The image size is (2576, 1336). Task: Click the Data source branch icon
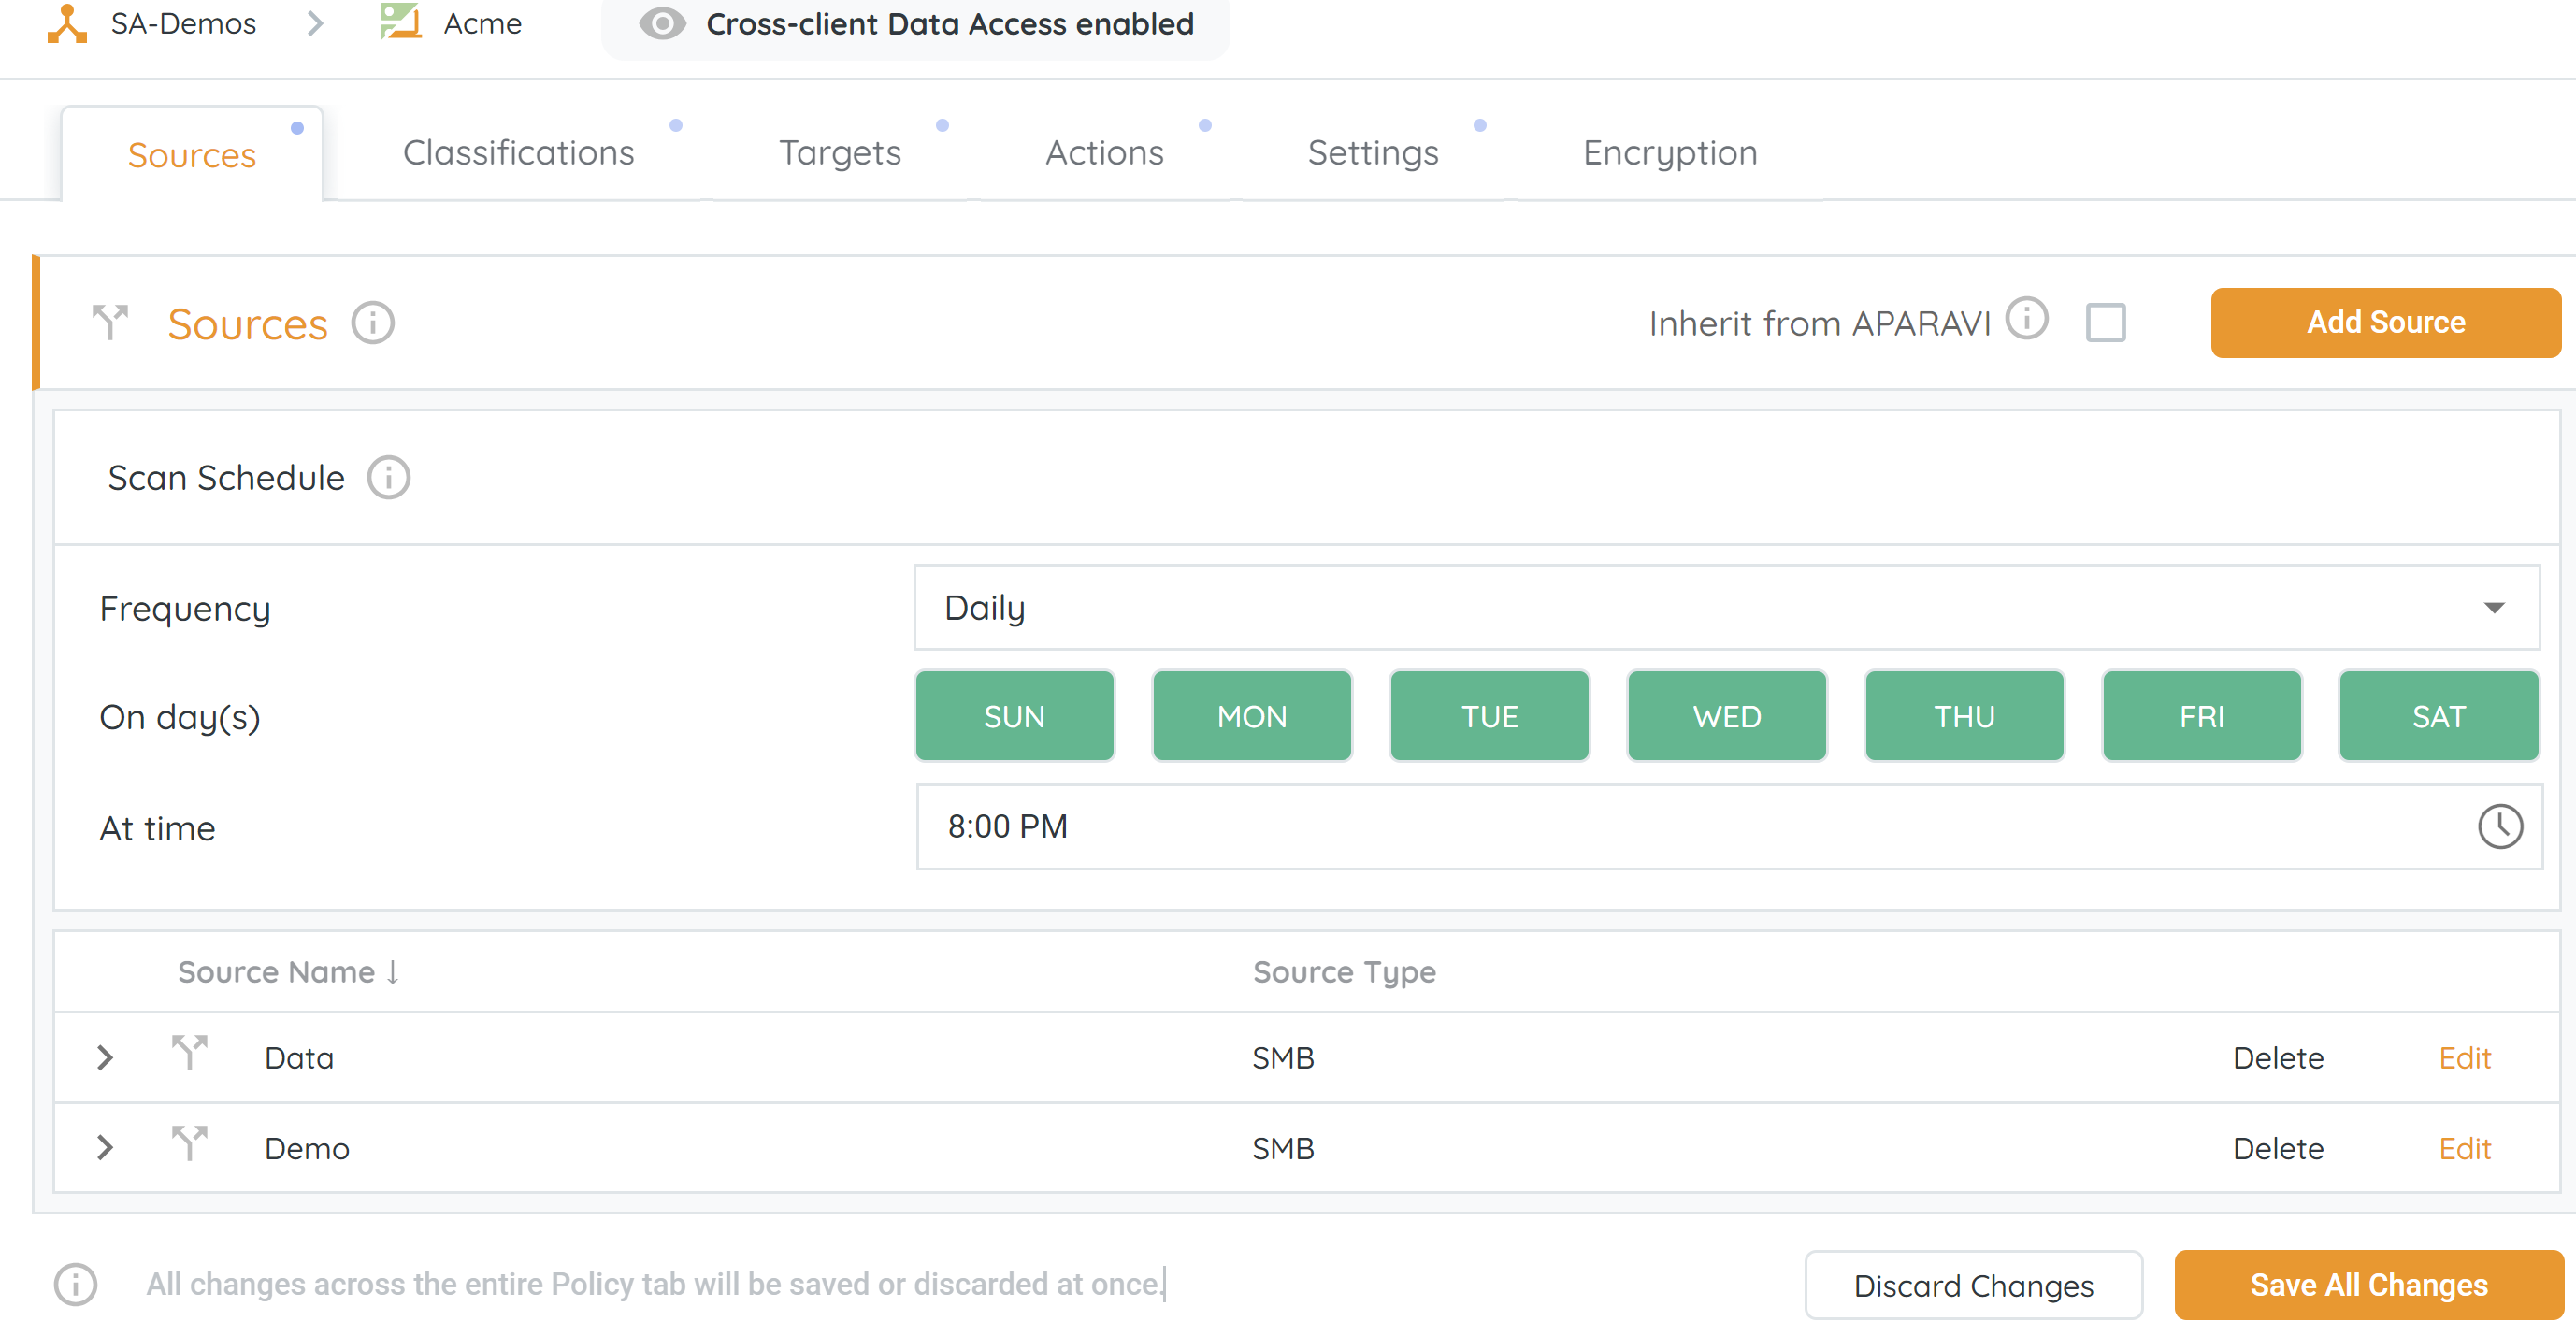[189, 1054]
